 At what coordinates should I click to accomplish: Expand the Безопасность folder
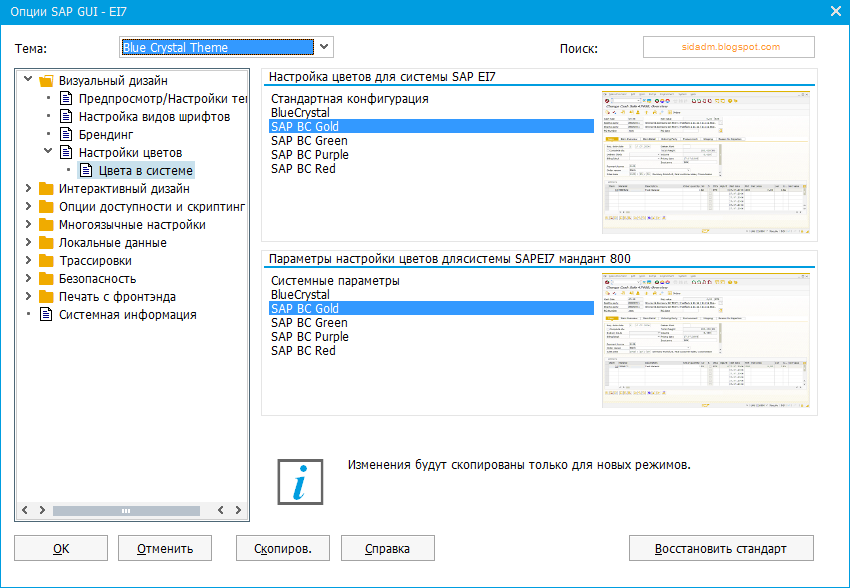28,278
